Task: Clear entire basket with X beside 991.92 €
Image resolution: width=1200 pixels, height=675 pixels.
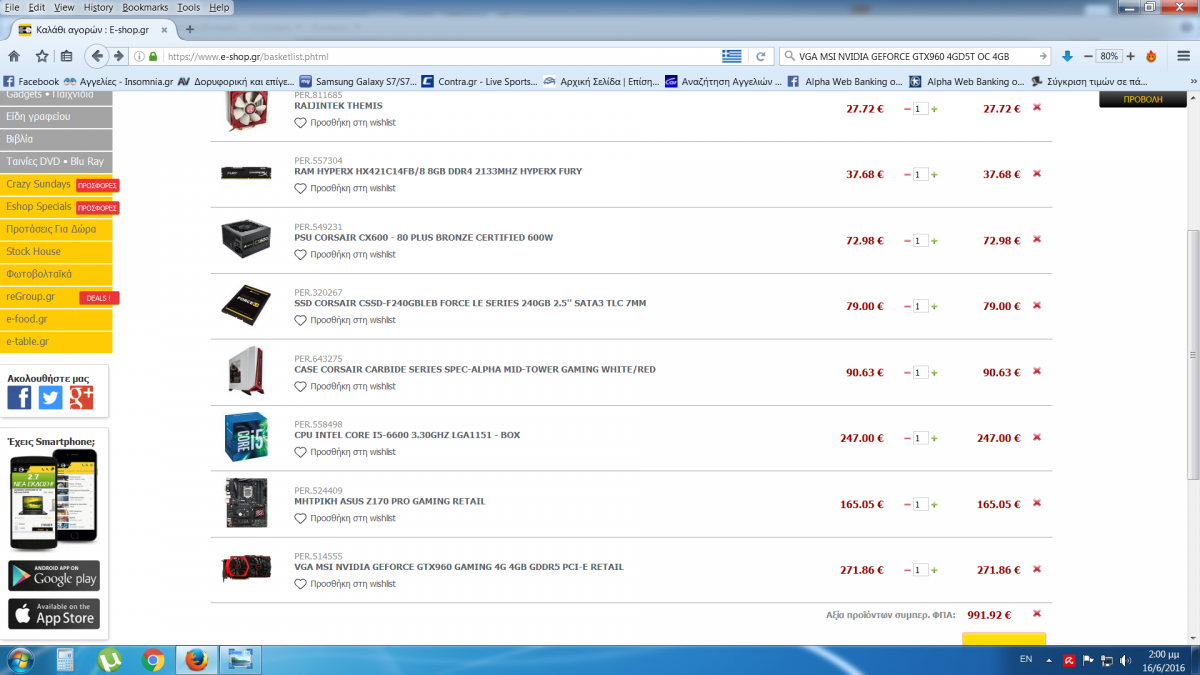Action: [x=1037, y=613]
